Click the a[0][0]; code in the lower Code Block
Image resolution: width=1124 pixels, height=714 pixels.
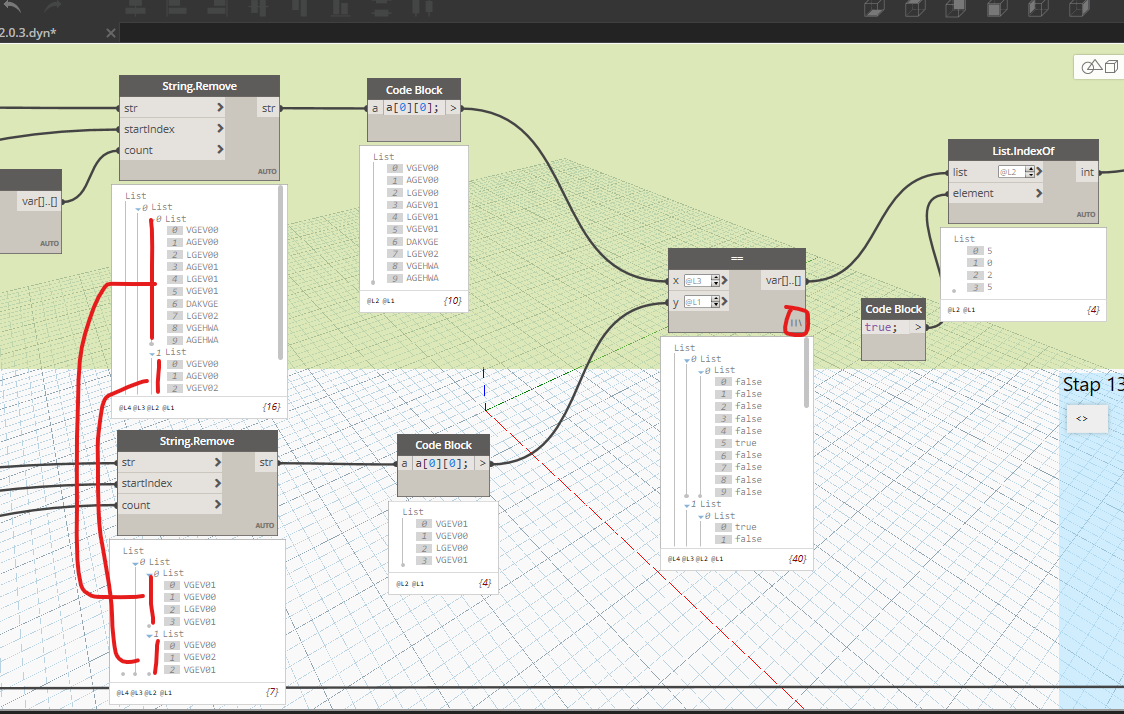click(x=442, y=463)
